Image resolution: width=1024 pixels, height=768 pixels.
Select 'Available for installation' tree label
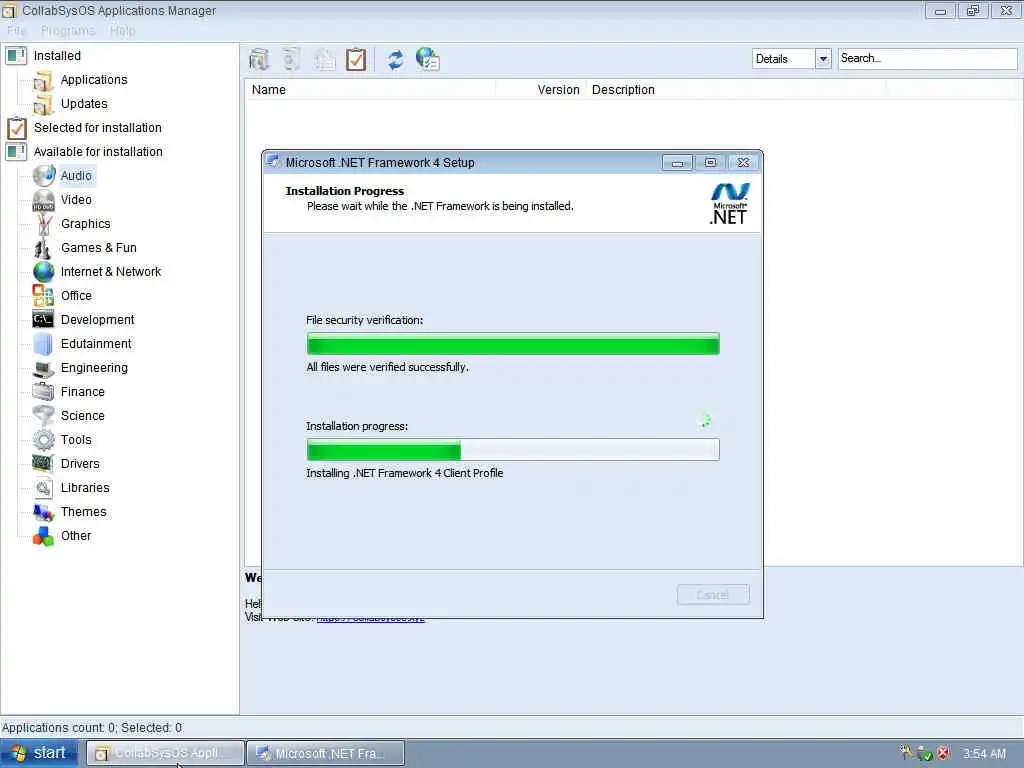[98, 152]
